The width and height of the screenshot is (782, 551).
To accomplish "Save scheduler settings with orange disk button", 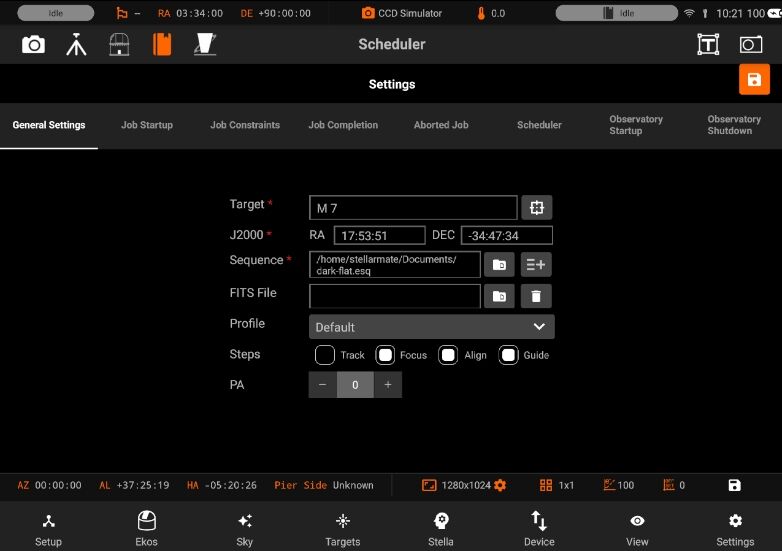I will tap(754, 79).
